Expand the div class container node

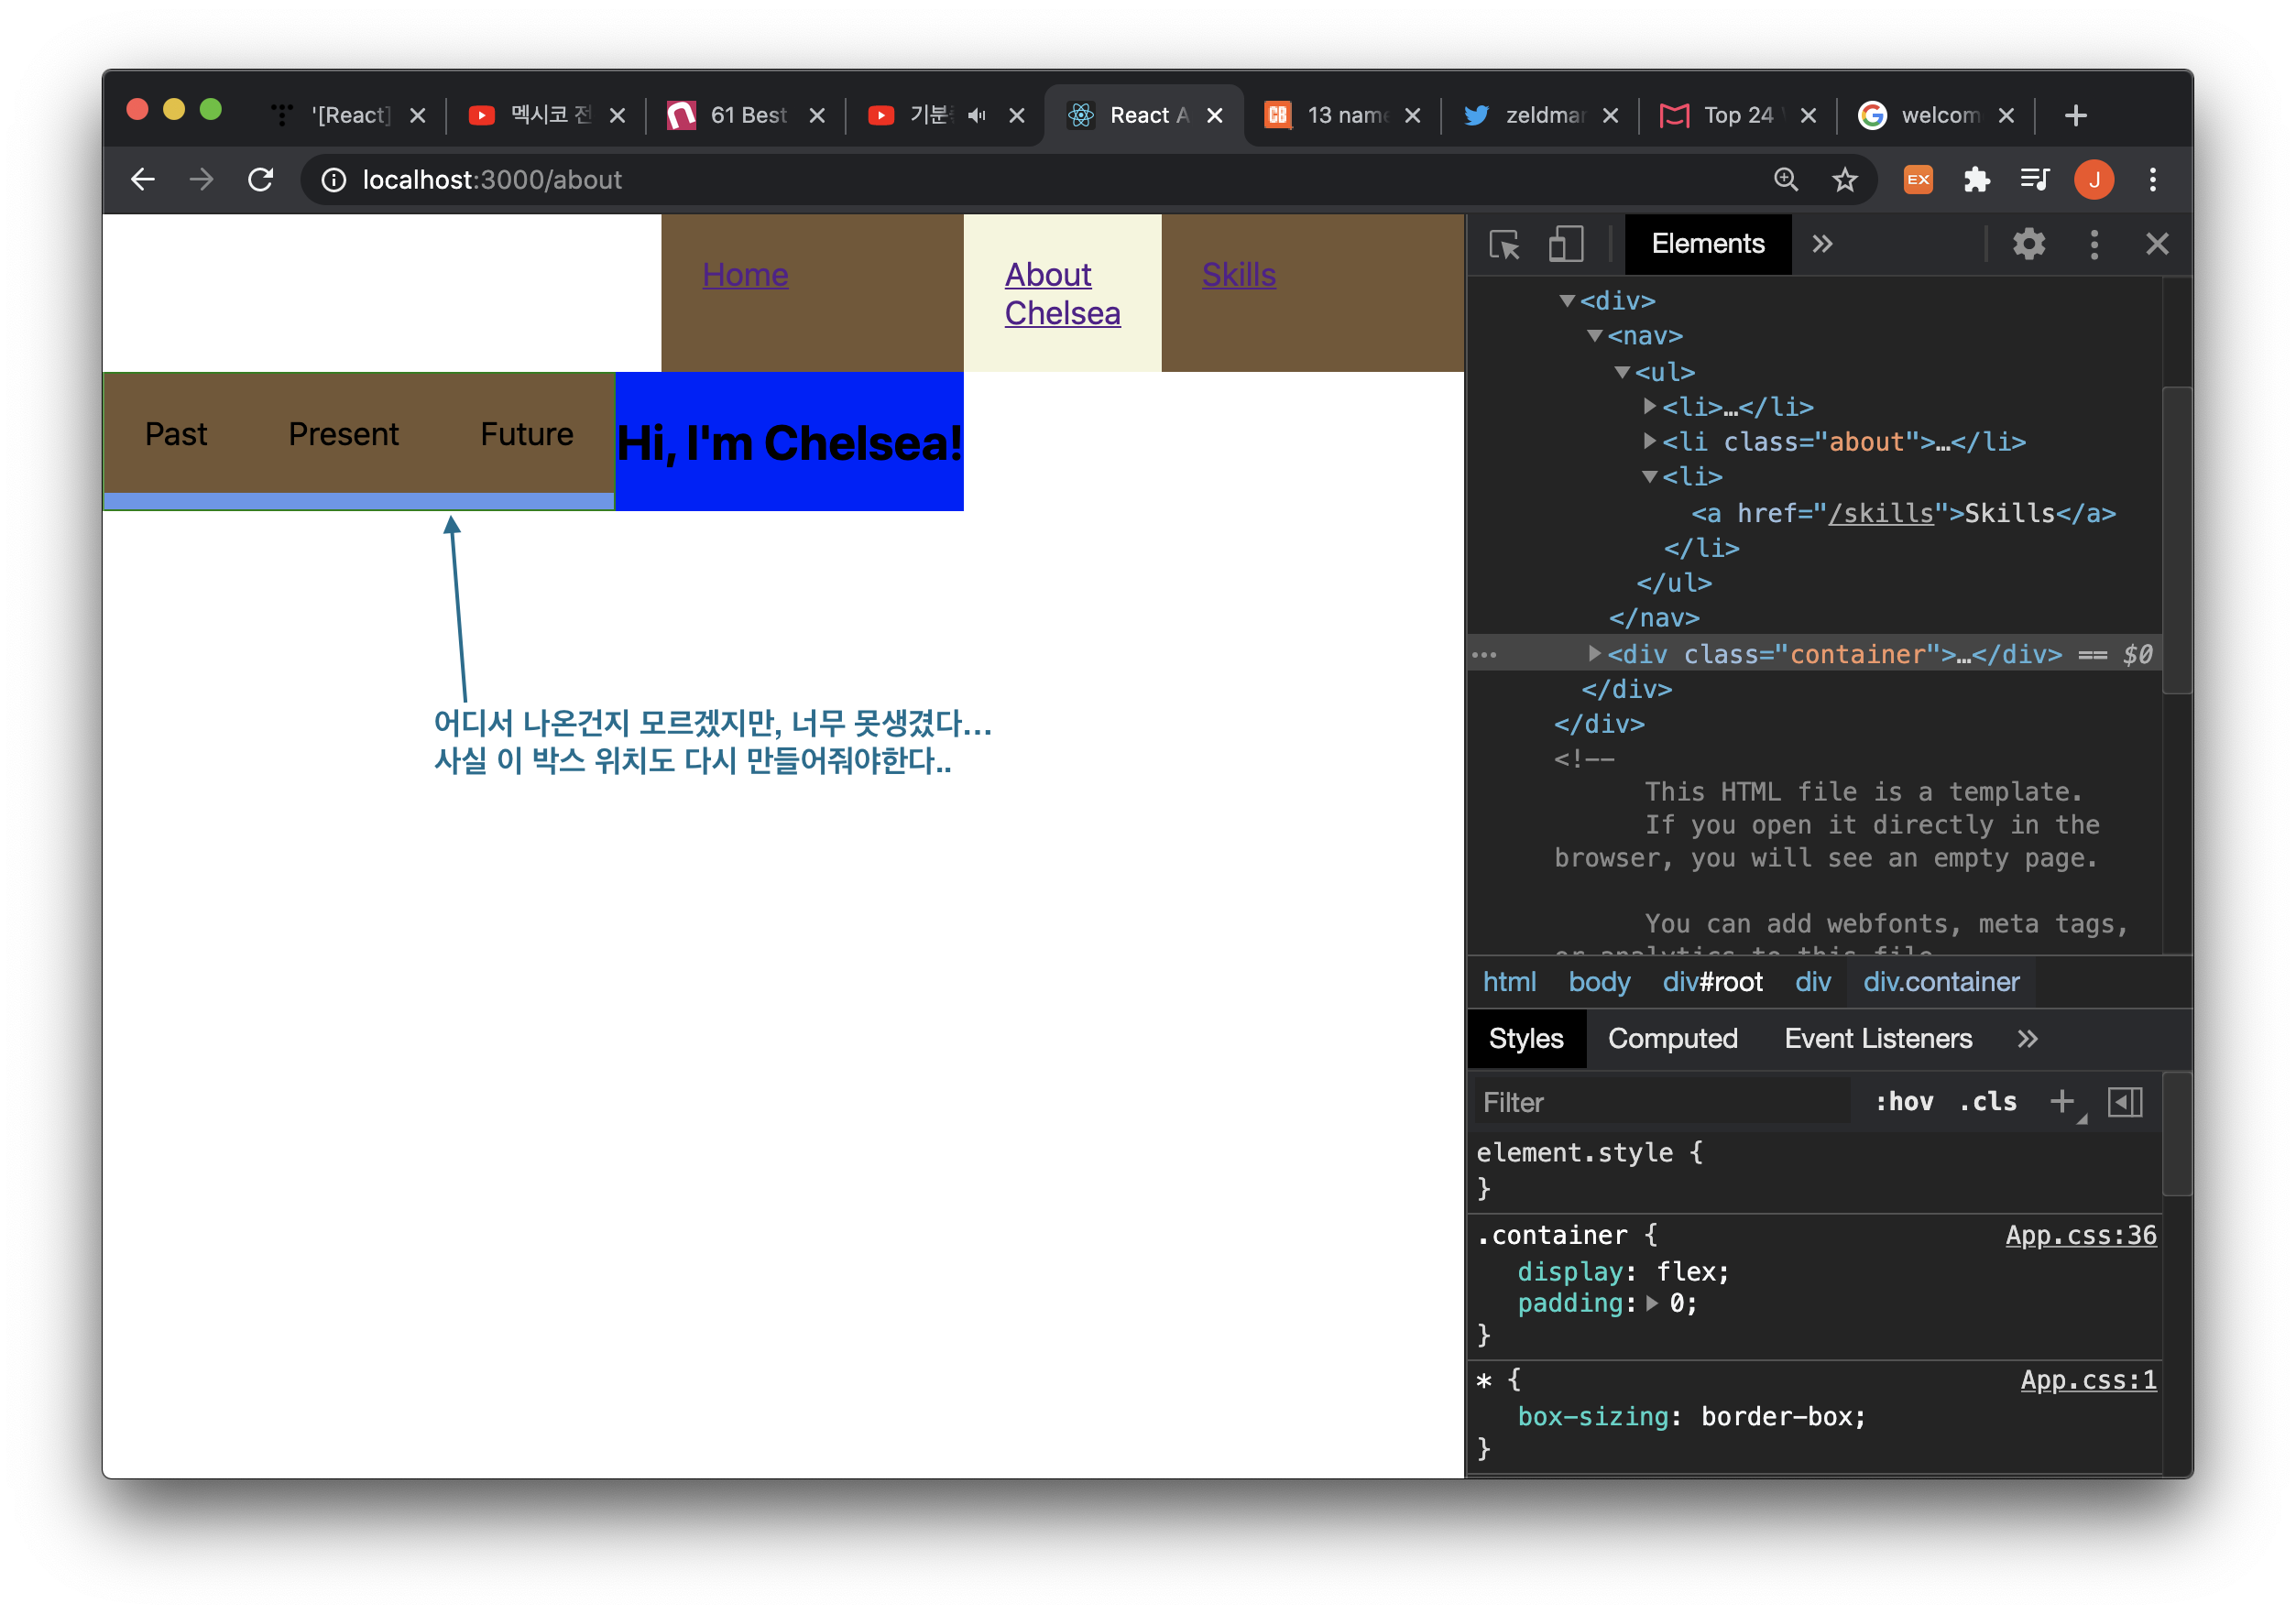click(x=1595, y=654)
